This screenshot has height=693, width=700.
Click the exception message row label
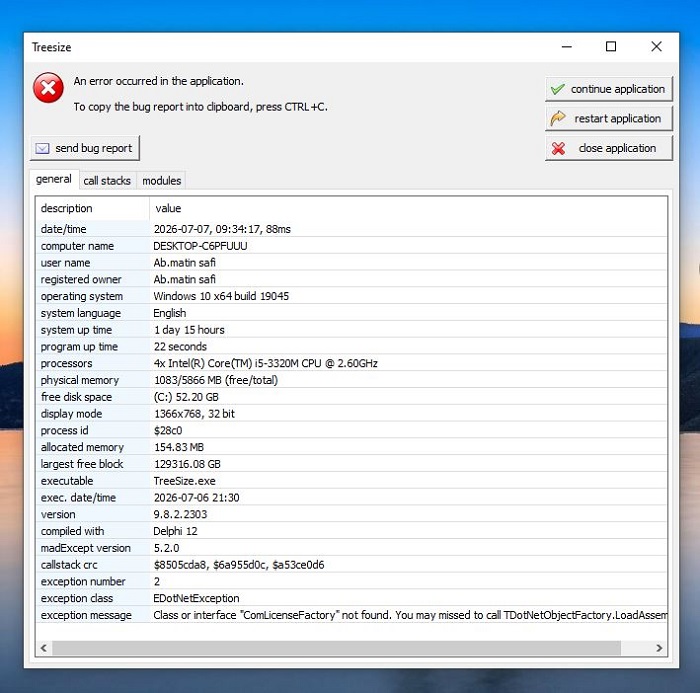86,615
